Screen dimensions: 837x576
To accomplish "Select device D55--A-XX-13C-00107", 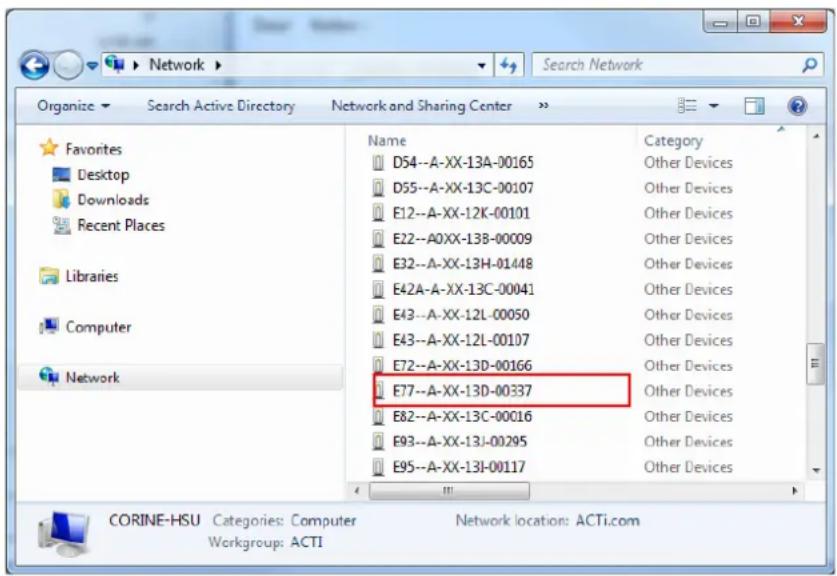I will [x=463, y=188].
